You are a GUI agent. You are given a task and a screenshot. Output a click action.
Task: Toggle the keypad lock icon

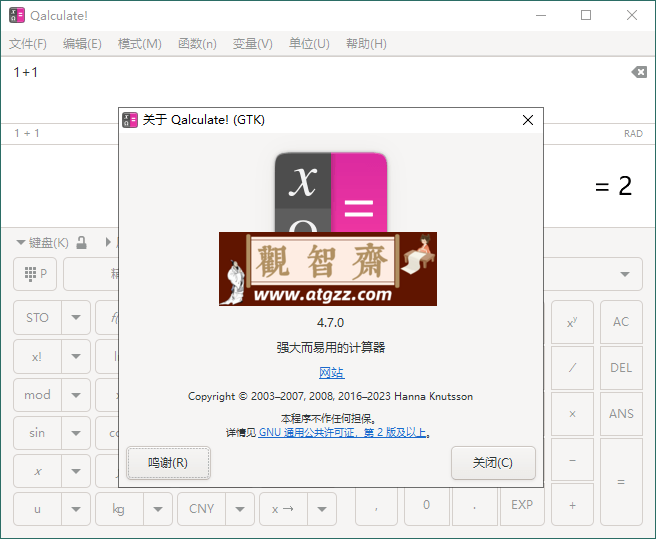click(82, 242)
